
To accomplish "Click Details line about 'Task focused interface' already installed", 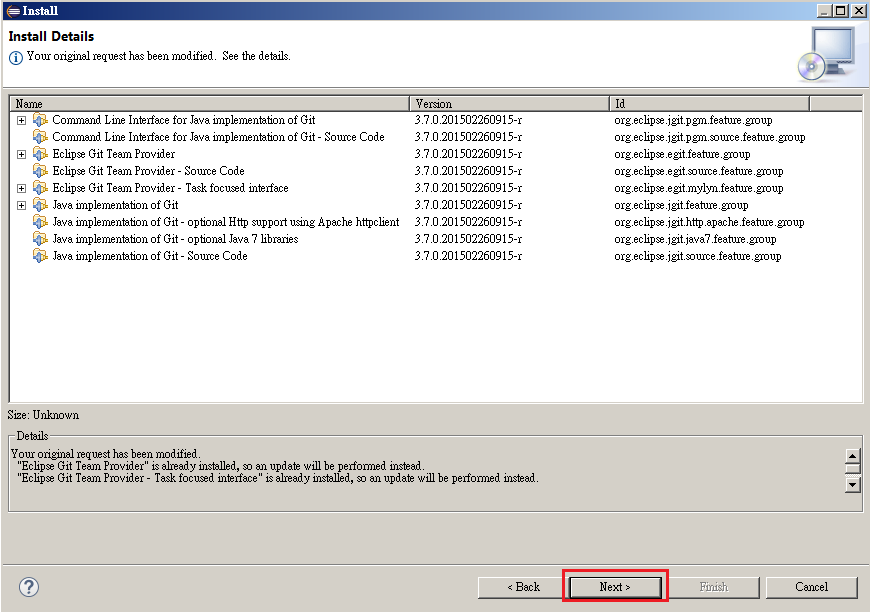I will [277, 478].
